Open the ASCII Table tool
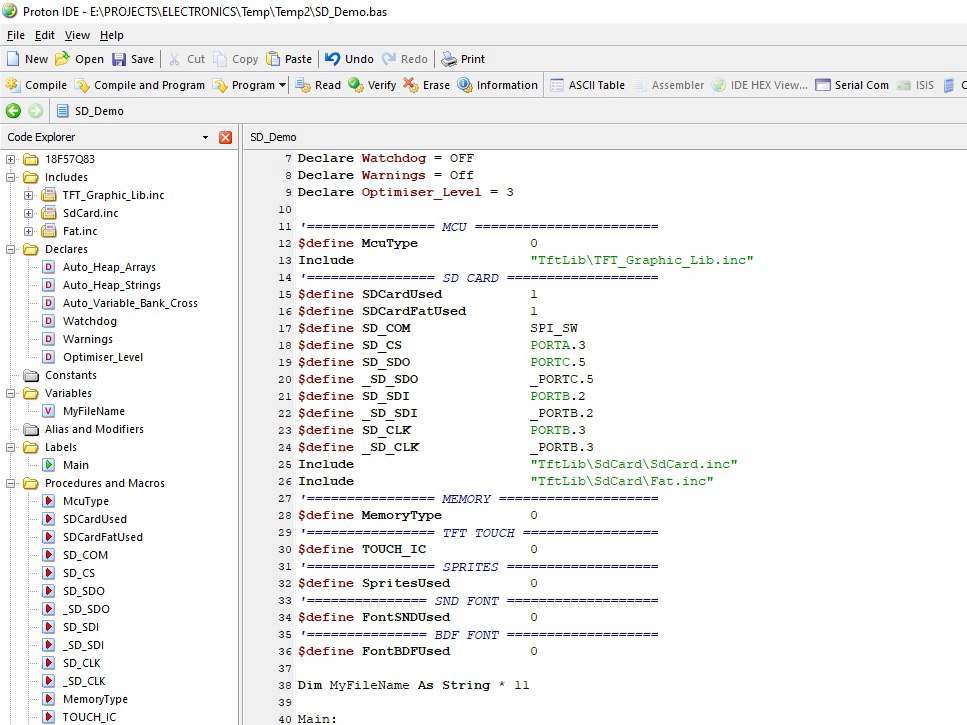967x725 pixels. 587,85
